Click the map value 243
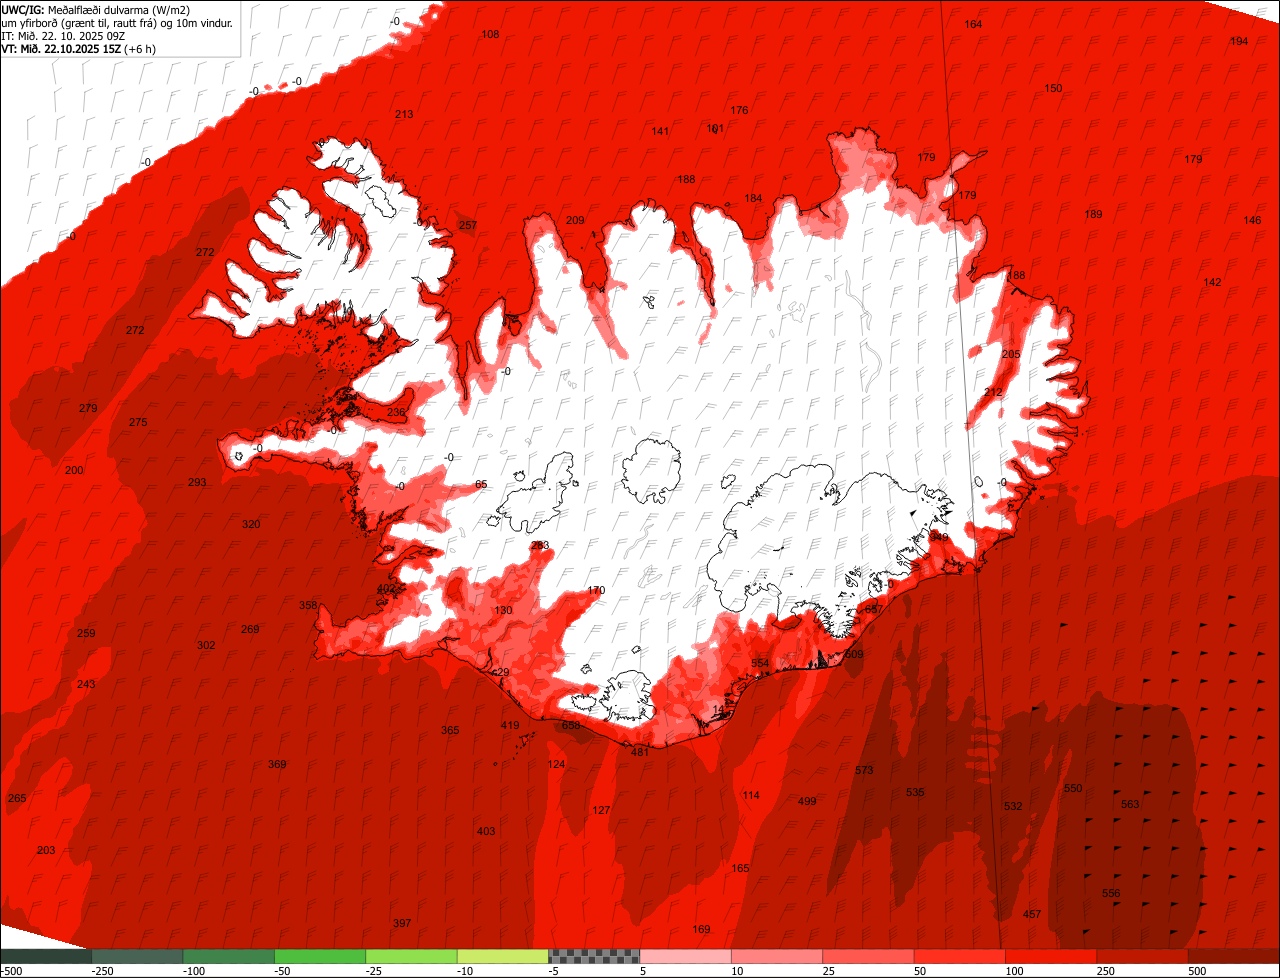1280x978 pixels. (x=86, y=684)
